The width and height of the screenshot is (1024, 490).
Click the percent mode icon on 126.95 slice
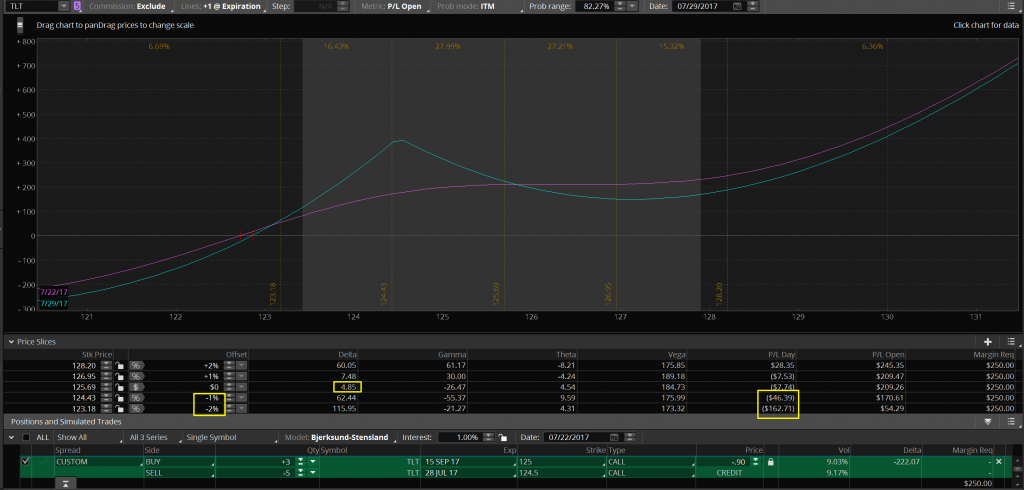135,376
